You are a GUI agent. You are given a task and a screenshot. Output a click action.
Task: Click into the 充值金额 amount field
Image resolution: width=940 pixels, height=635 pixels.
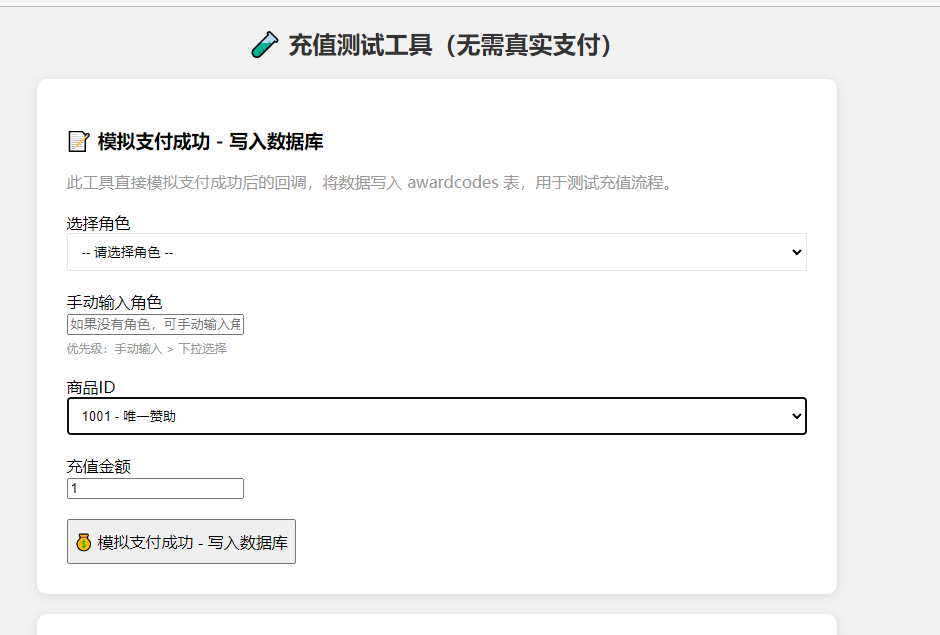pos(155,488)
